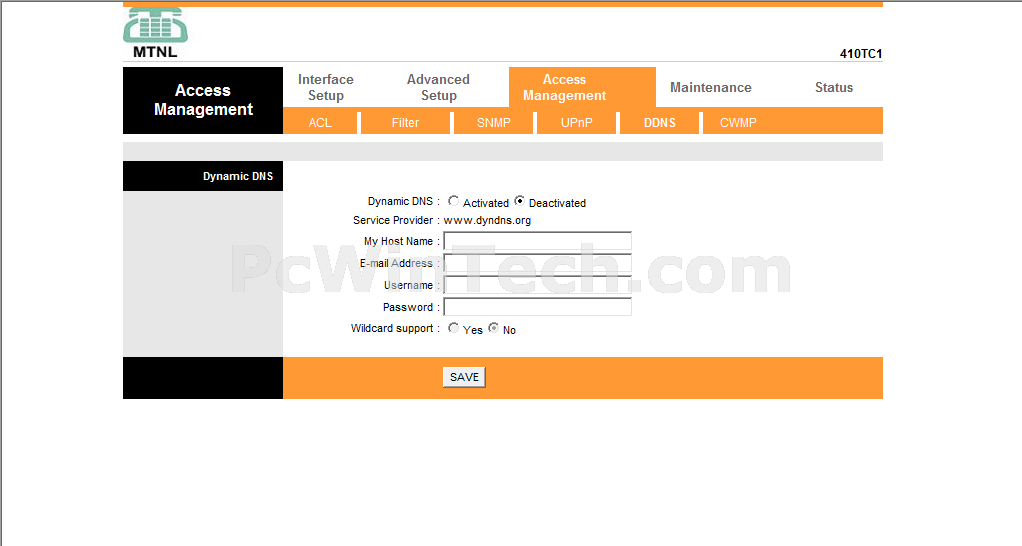Viewport: 1022px width, 546px height.
Task: Focus the My Host Name field
Action: pyautogui.click(x=537, y=241)
